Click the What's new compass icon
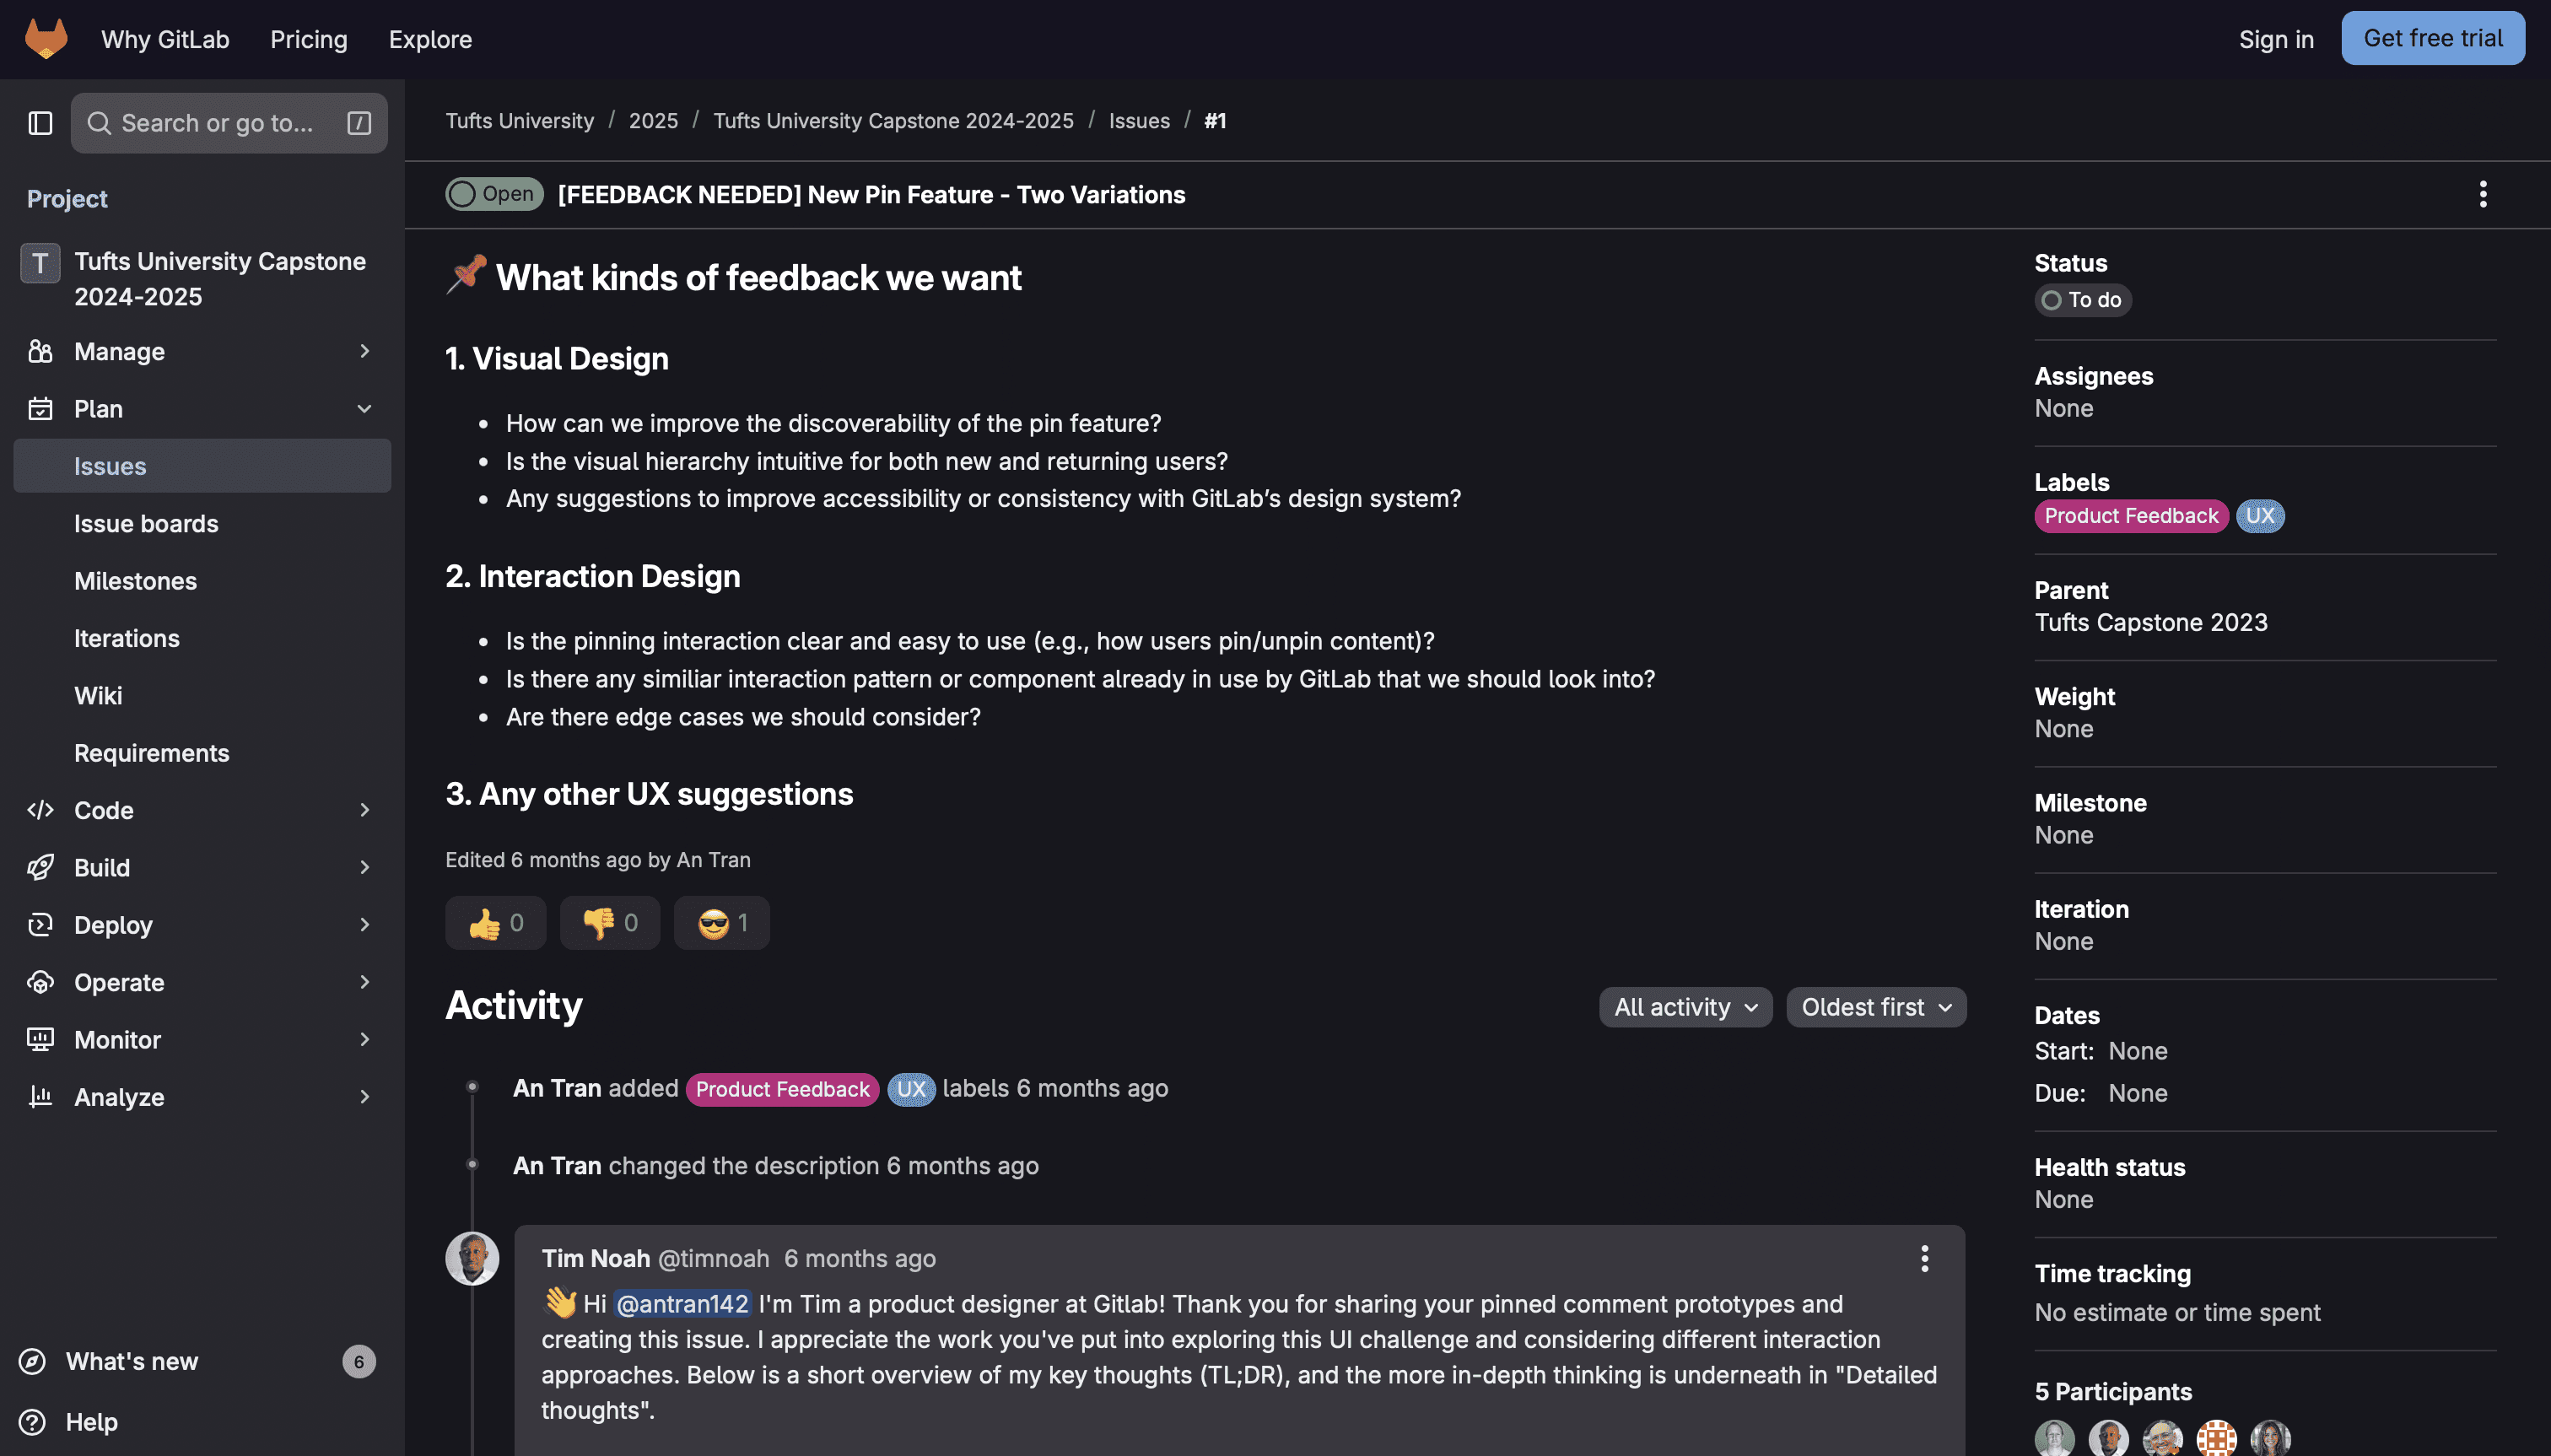2551x1456 pixels. (x=33, y=1361)
